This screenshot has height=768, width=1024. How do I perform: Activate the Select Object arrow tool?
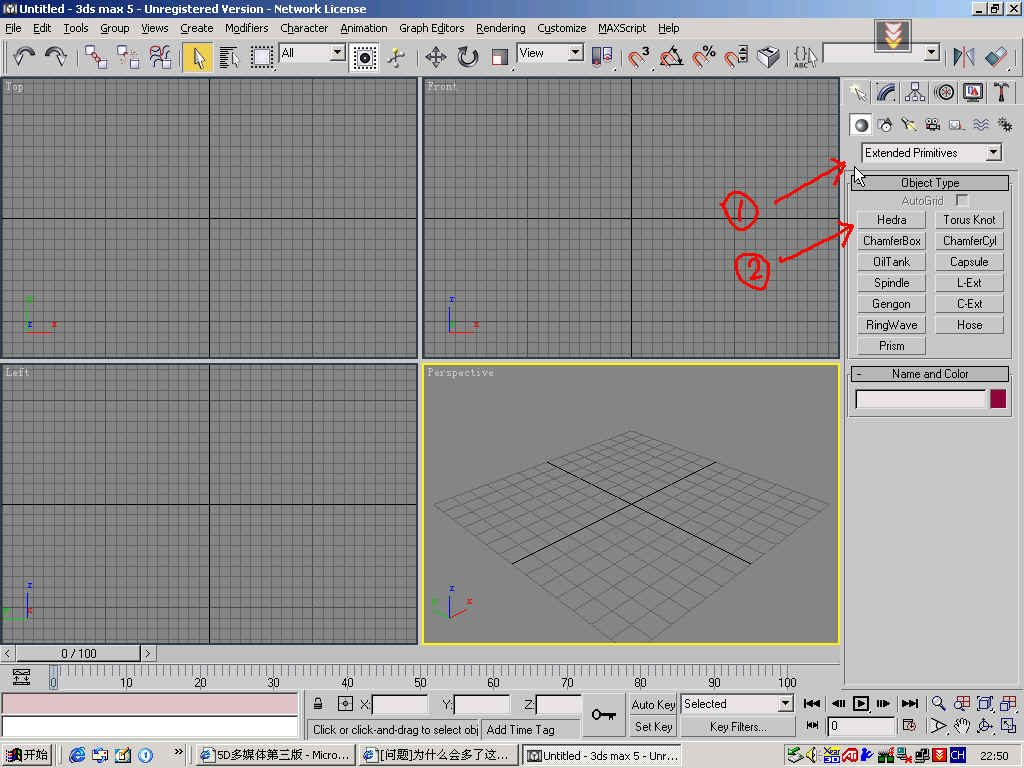(197, 57)
